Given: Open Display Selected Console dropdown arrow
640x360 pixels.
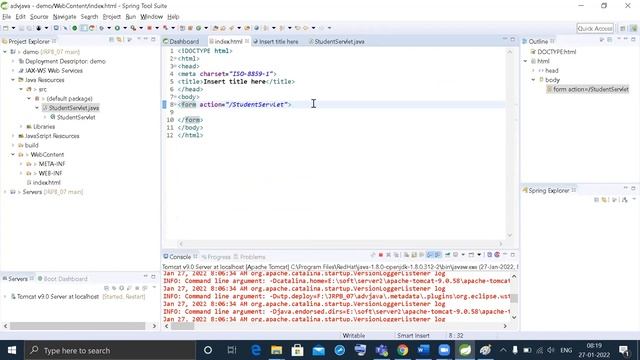Looking at the screenshot, I should [x=463, y=255].
